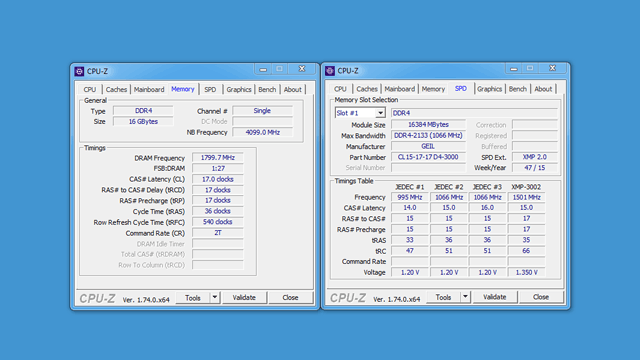The width and height of the screenshot is (640, 360).
Task: Click the FSB:DRAM 1:27 value
Action: click(x=218, y=169)
